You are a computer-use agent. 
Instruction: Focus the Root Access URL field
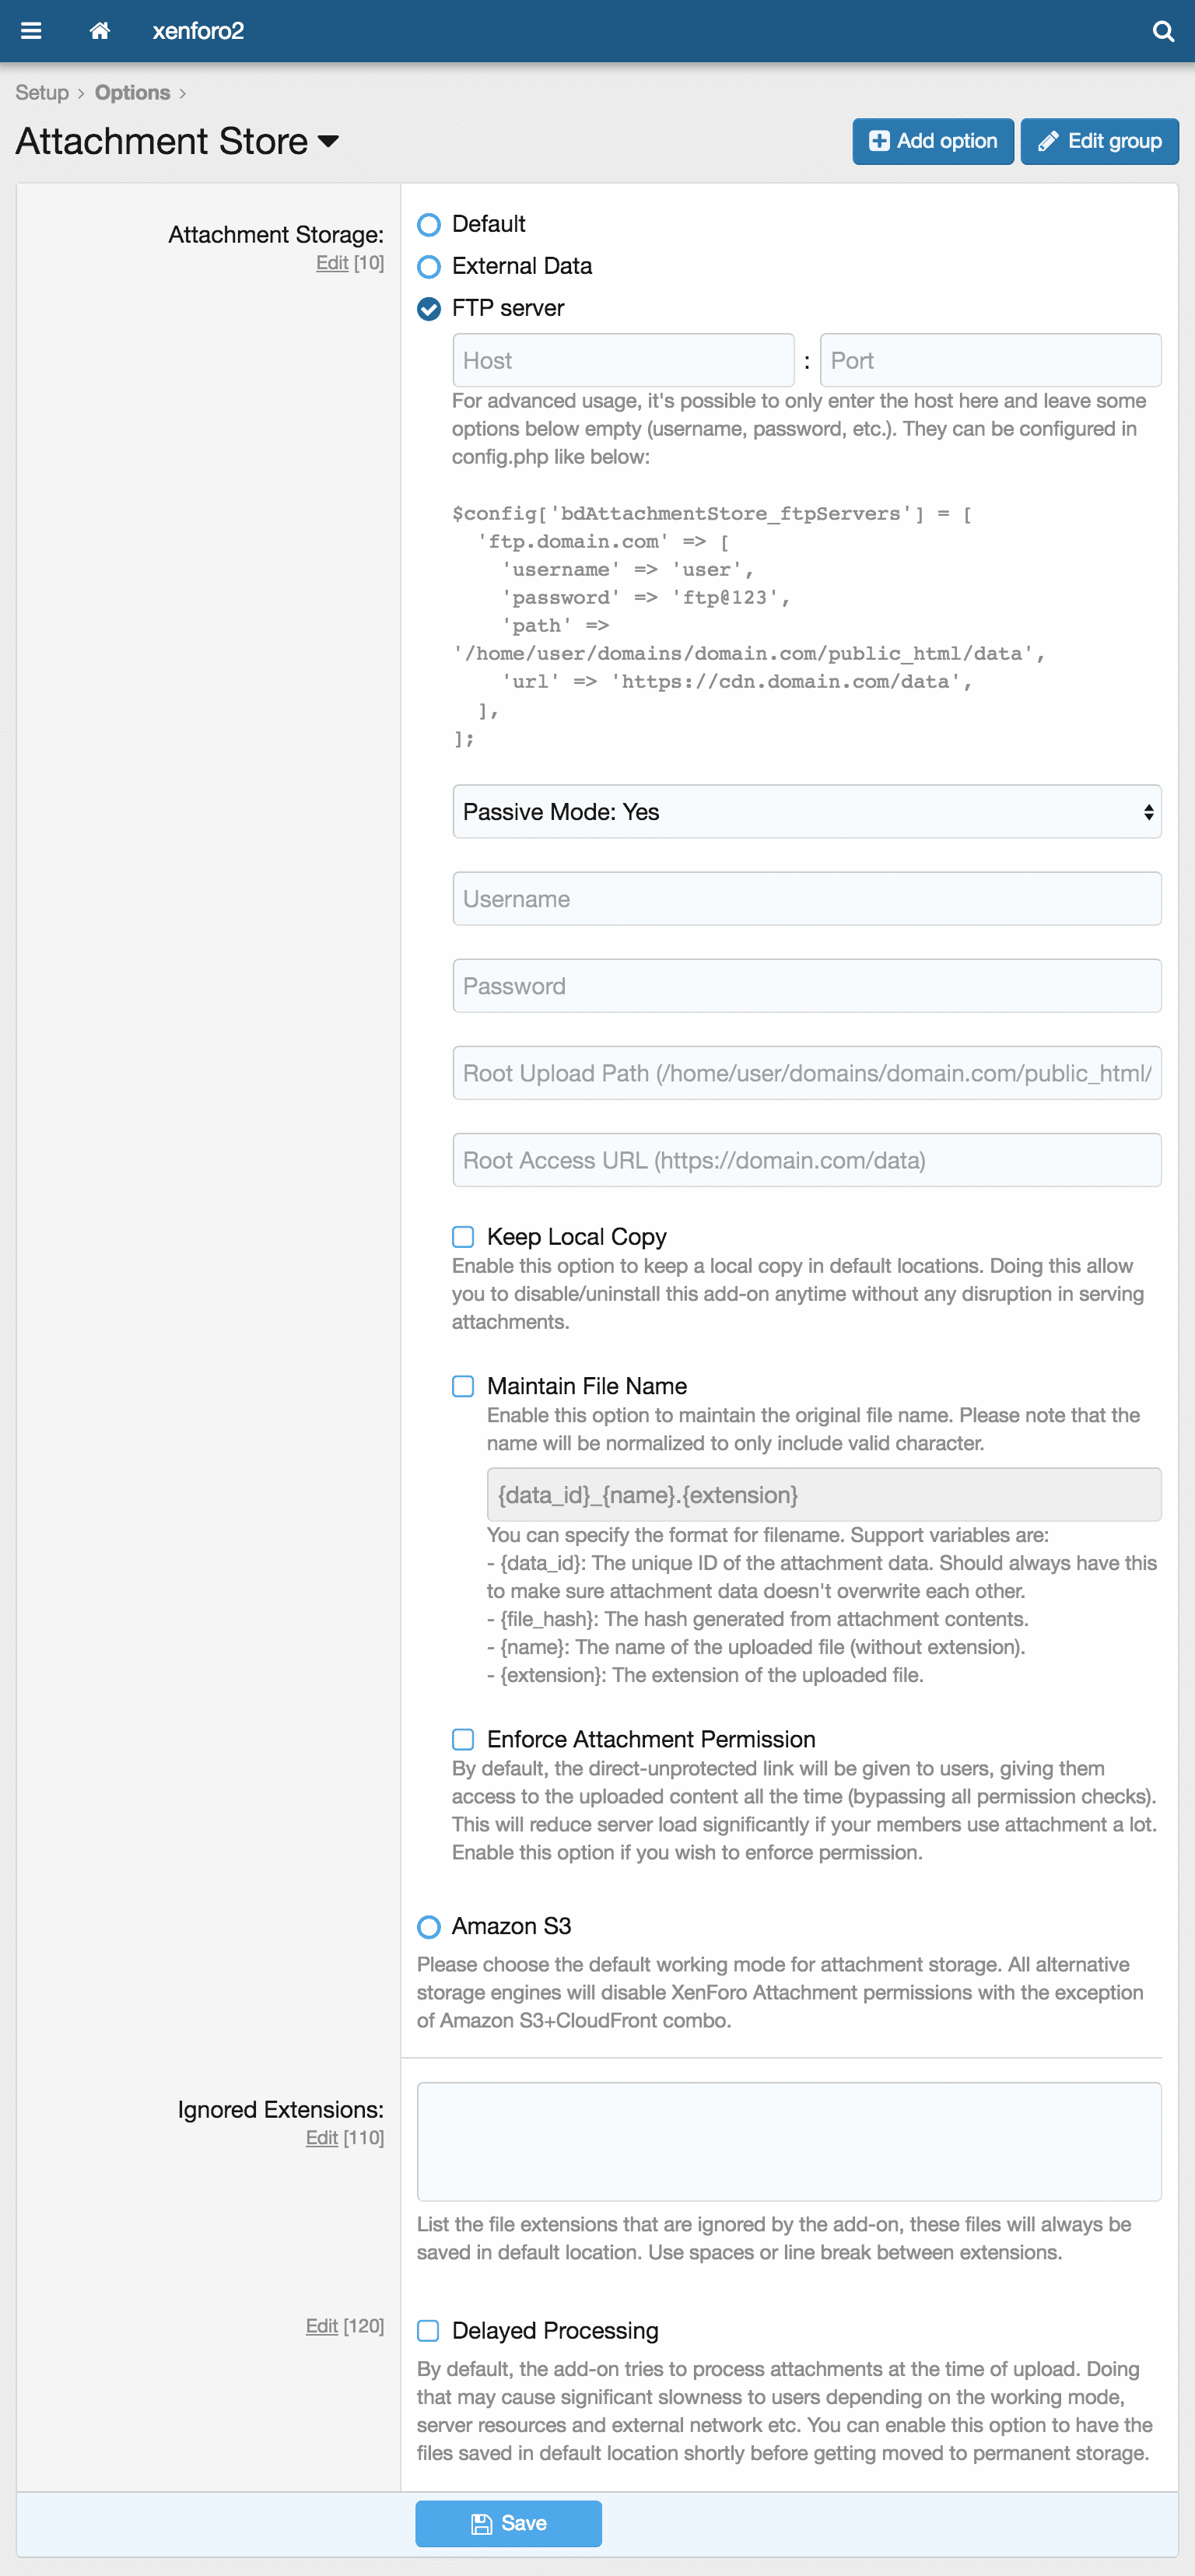(x=806, y=1160)
